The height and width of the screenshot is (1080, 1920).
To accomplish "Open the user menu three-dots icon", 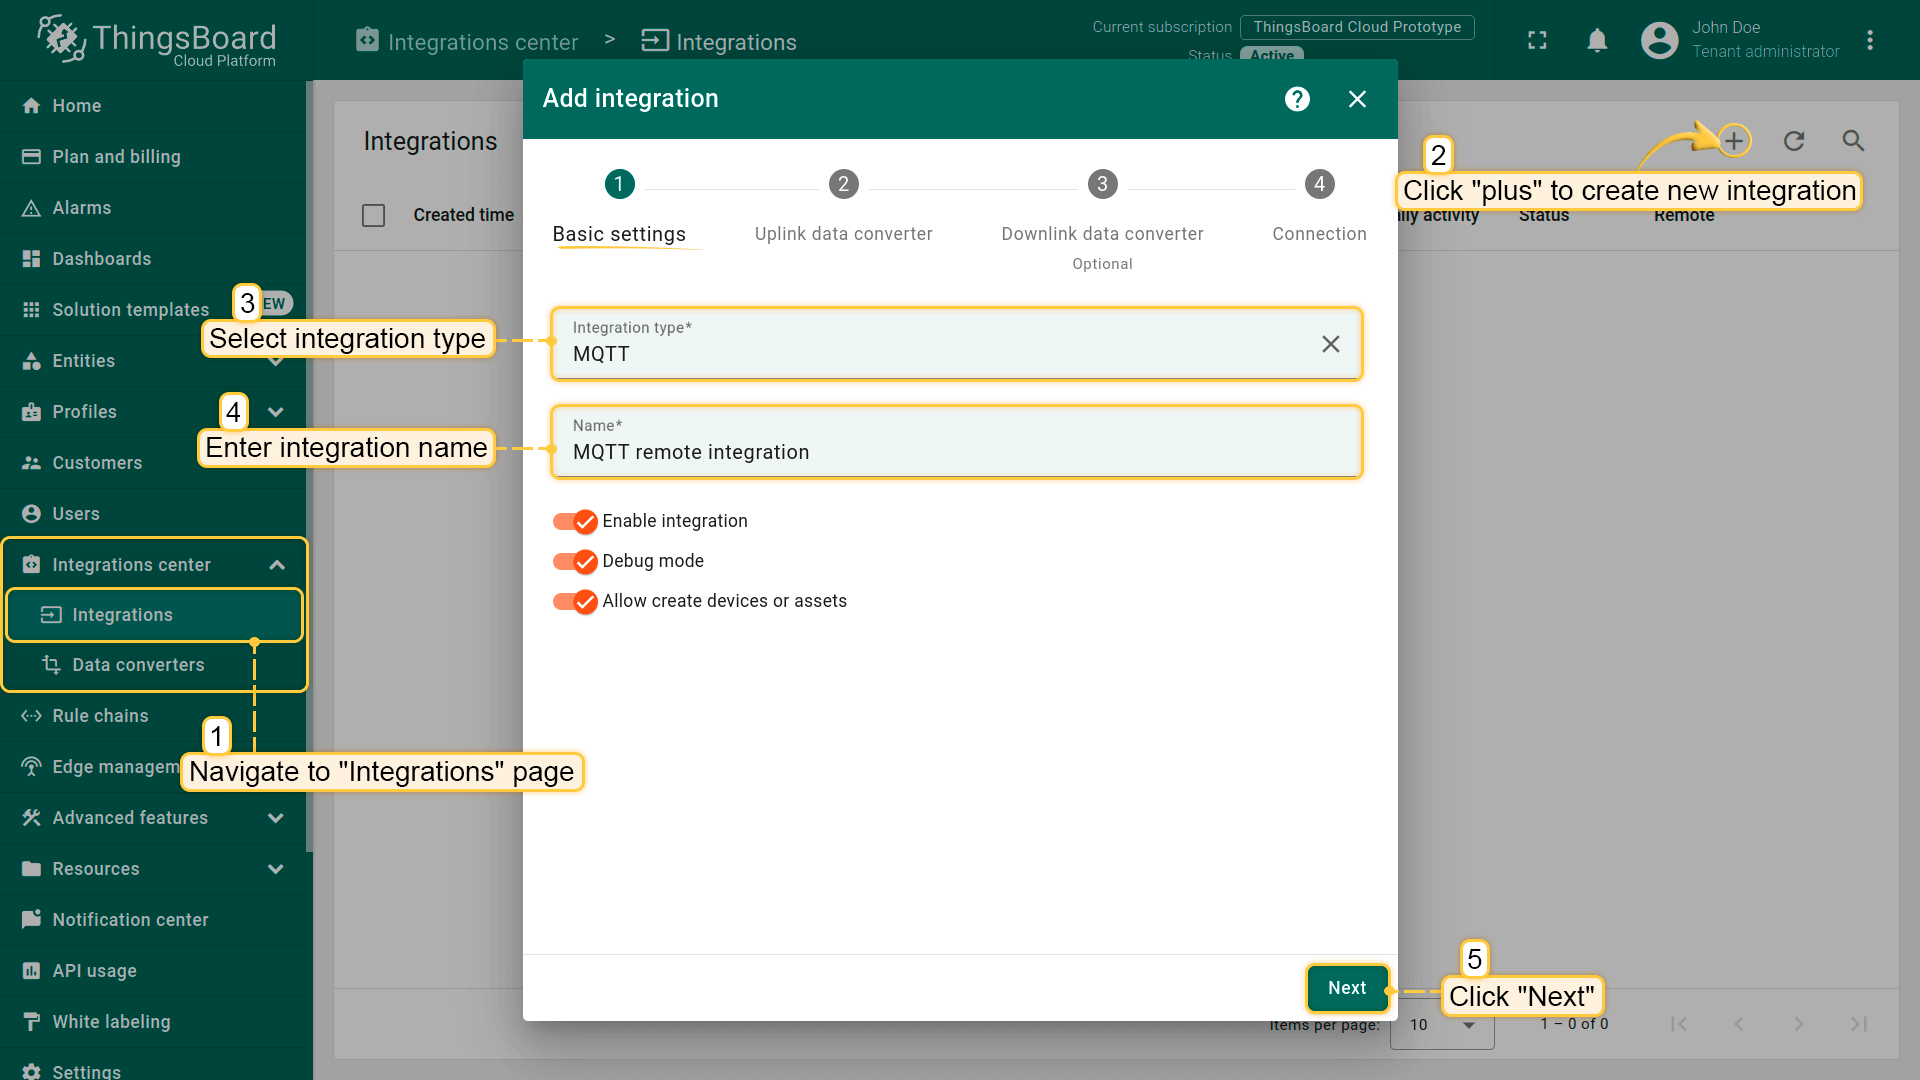I will [x=1869, y=40].
